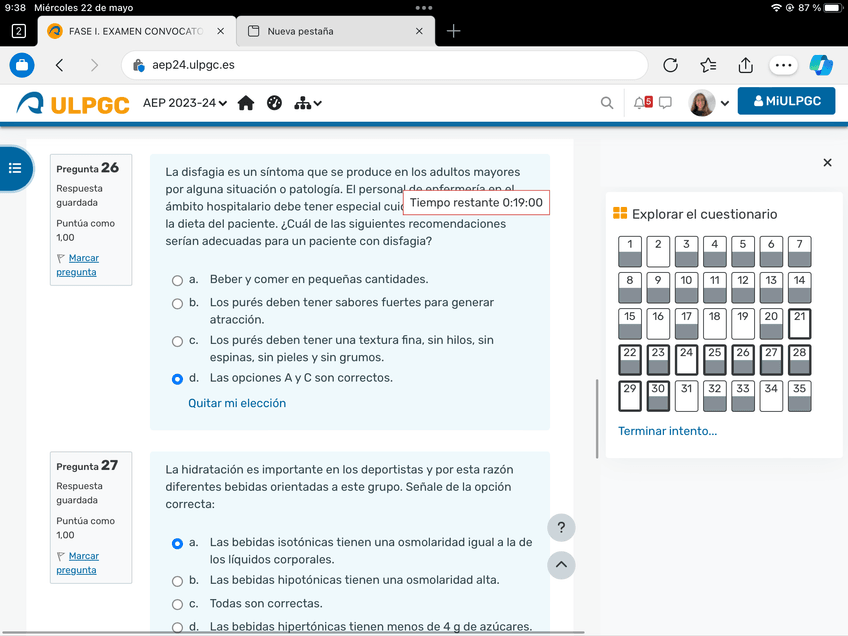Open the search magnifier icon

pos(607,103)
